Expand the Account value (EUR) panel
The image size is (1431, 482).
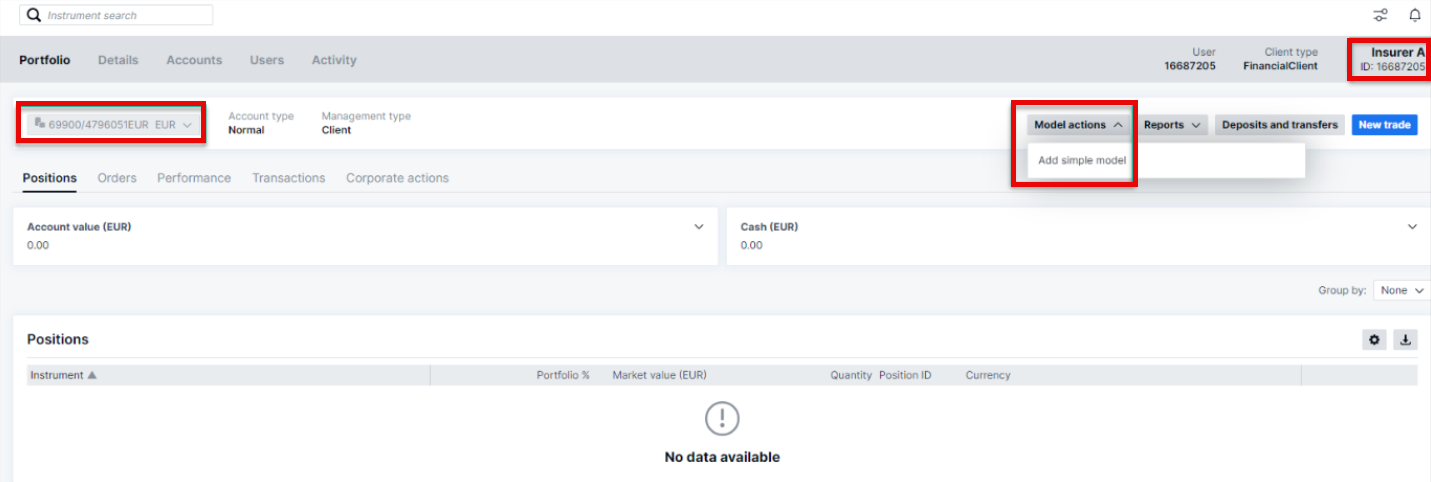pyautogui.click(x=699, y=227)
